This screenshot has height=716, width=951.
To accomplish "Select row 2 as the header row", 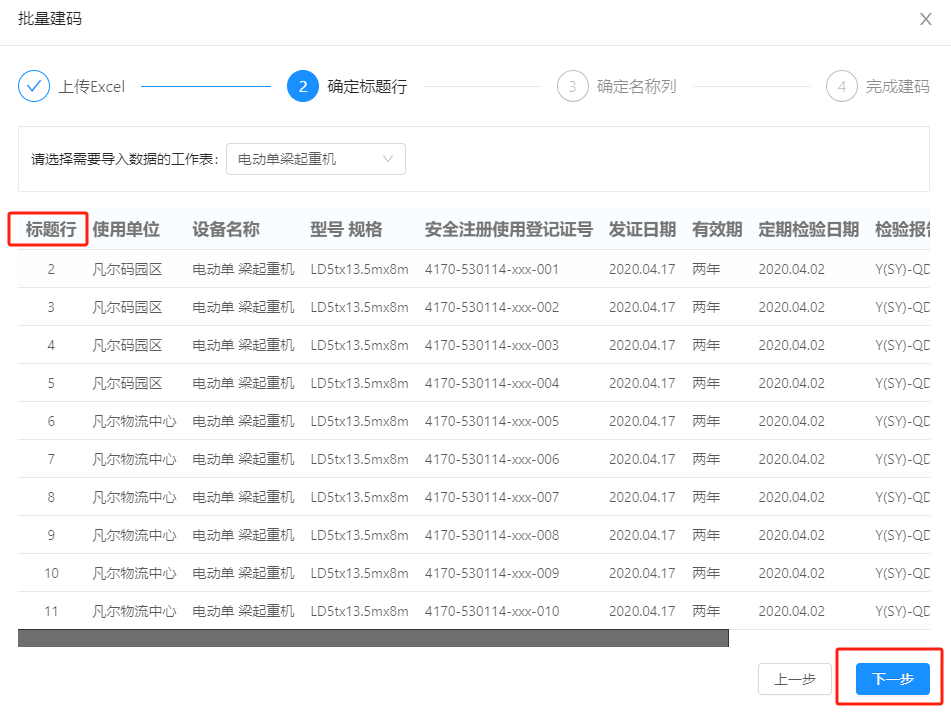I will point(51,269).
